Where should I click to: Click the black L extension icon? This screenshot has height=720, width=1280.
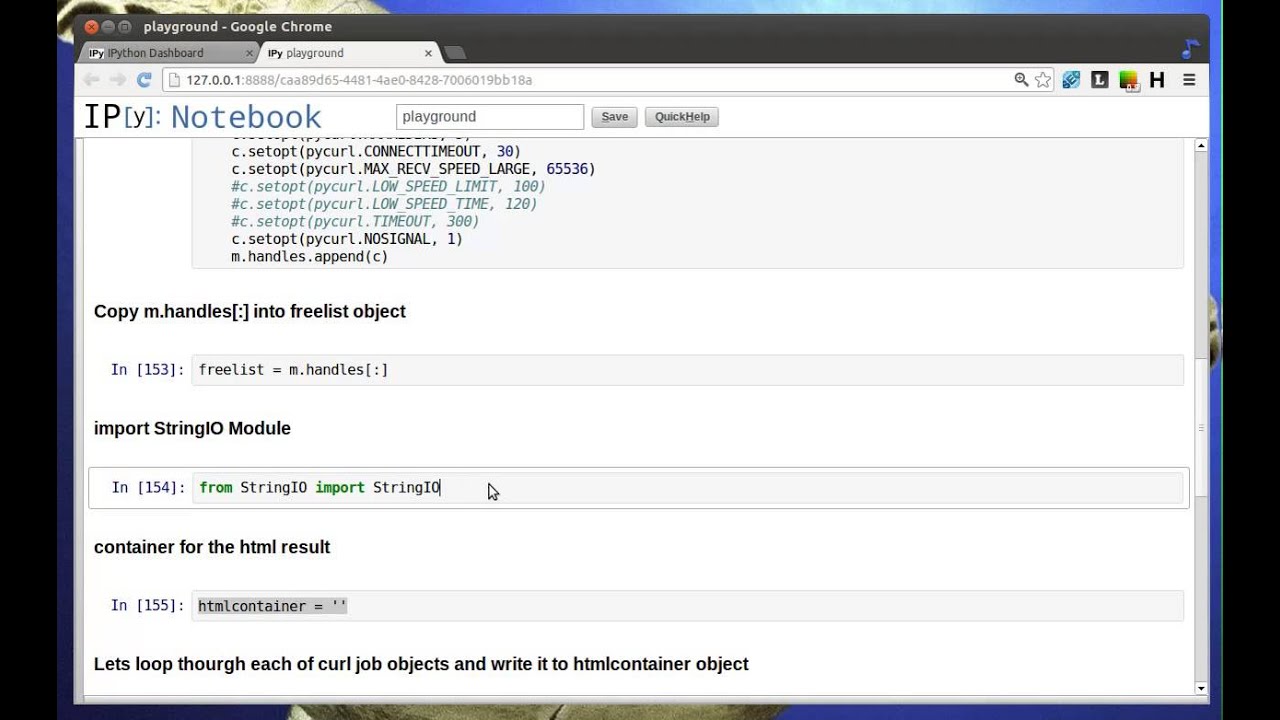(x=1100, y=80)
